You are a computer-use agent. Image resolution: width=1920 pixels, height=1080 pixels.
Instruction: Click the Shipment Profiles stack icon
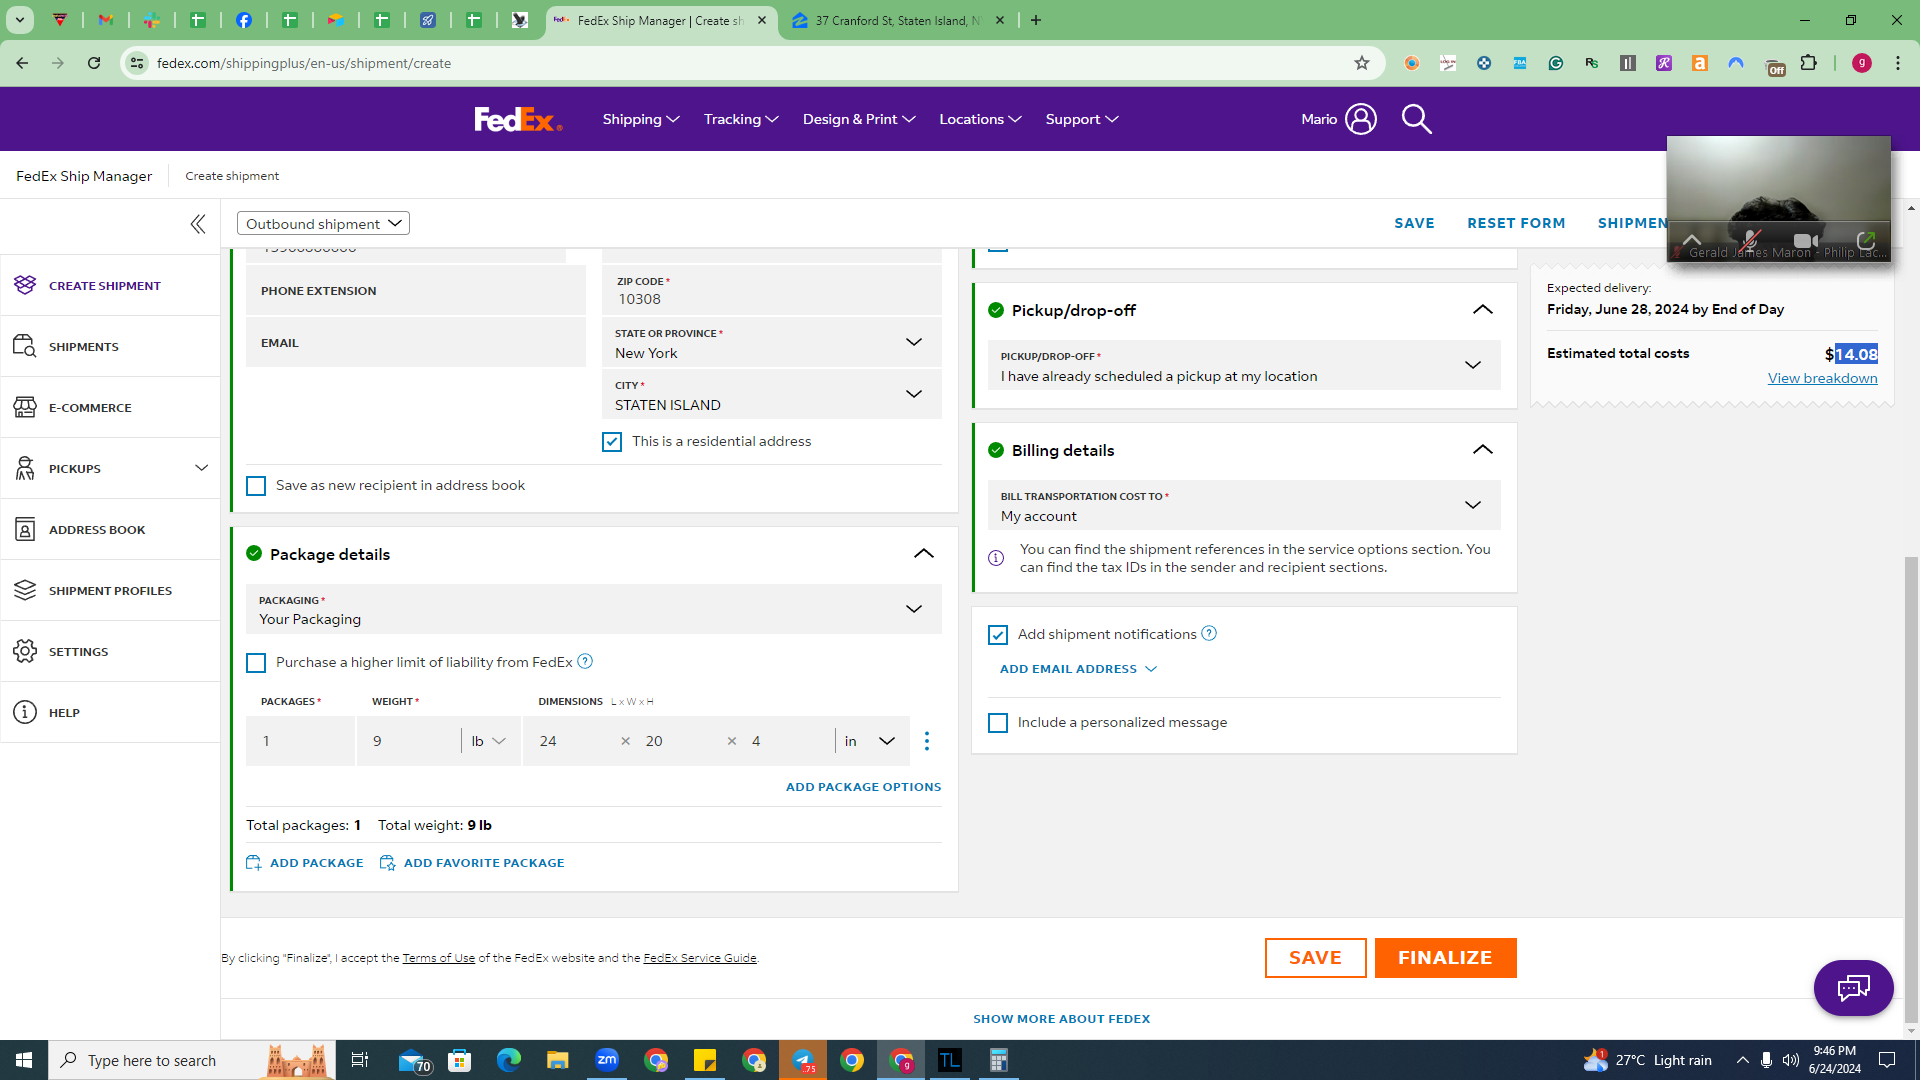25,590
